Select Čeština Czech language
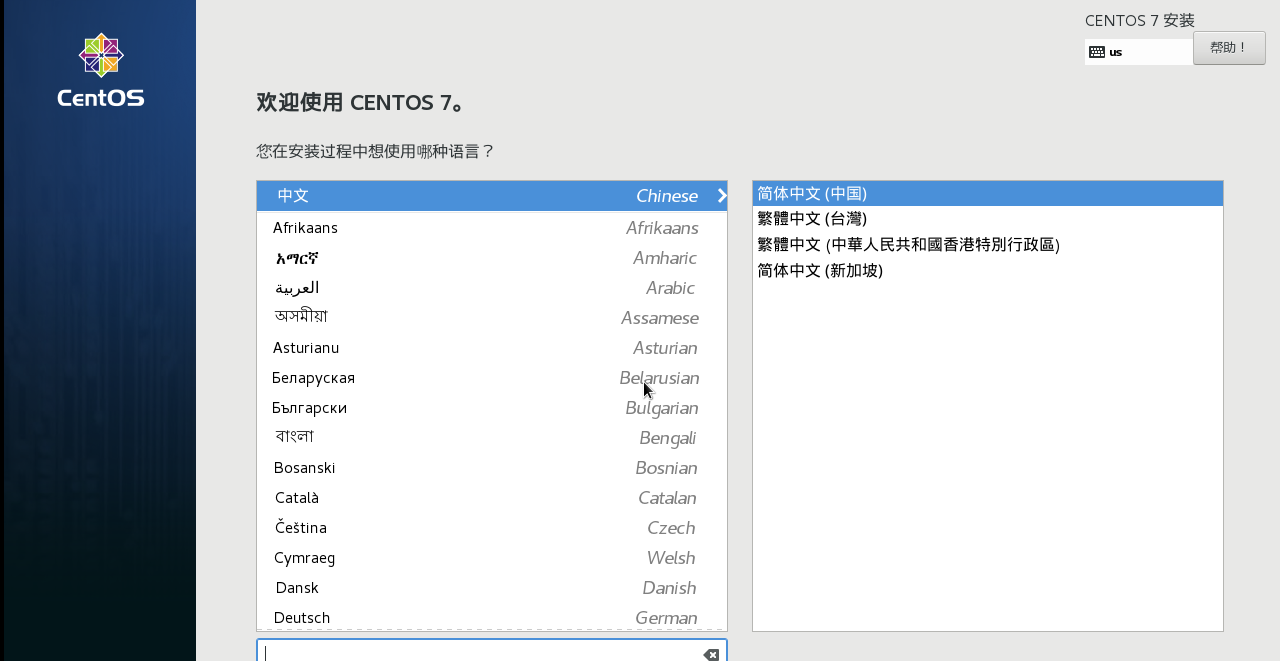 click(x=492, y=528)
